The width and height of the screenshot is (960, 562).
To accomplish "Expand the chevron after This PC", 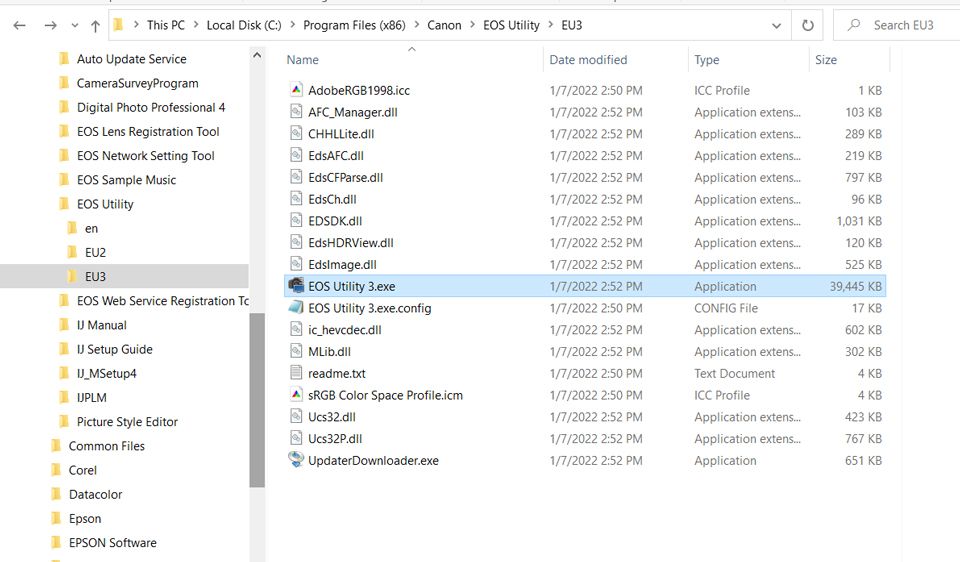I will [195, 25].
